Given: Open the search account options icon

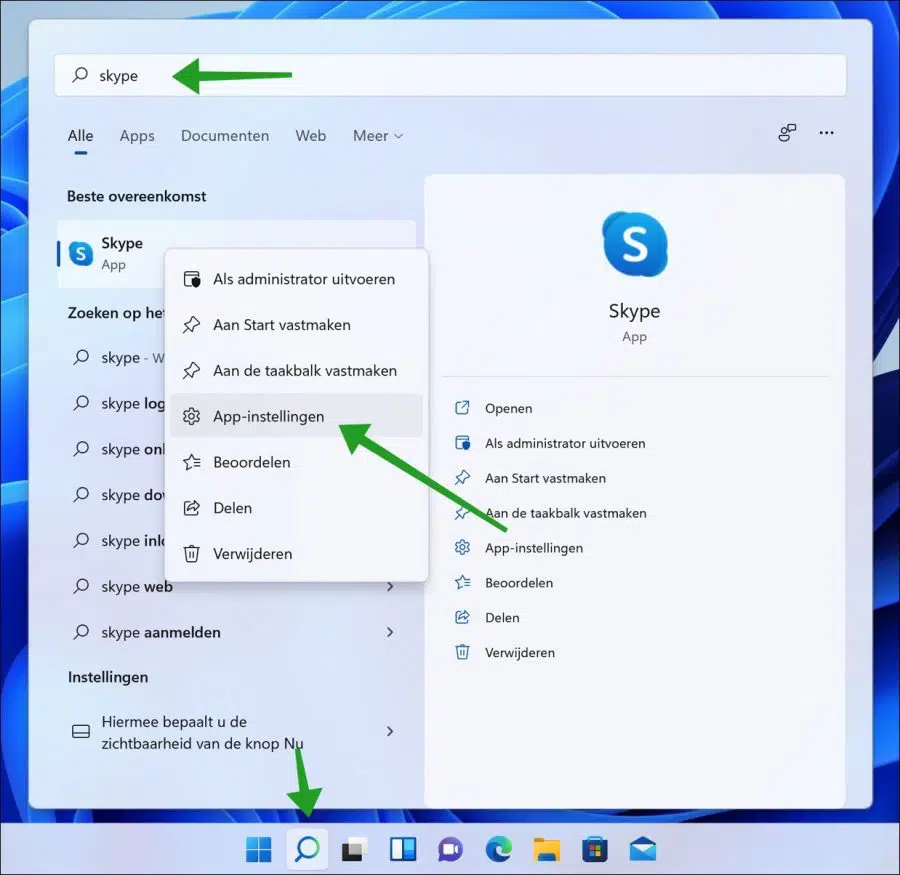Looking at the screenshot, I should tap(787, 133).
